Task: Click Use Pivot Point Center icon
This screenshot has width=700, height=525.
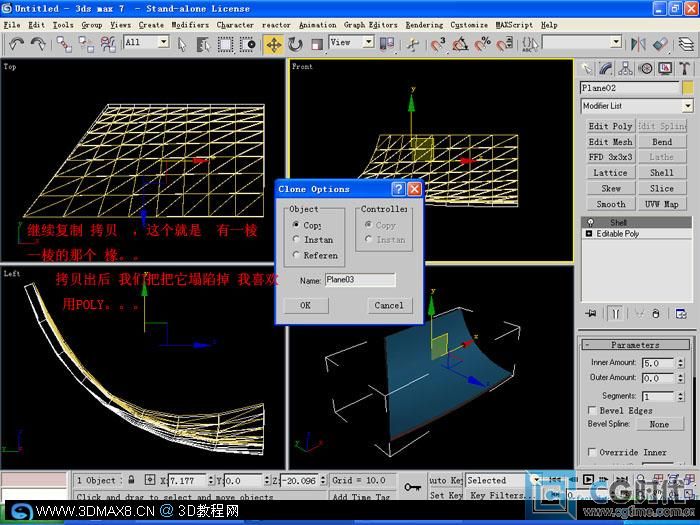Action: (387, 44)
